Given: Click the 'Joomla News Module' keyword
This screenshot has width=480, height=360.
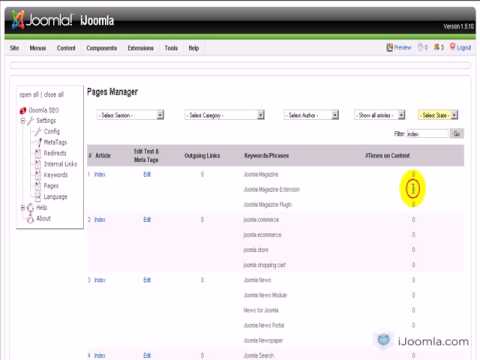Looking at the screenshot, I should pyautogui.click(x=265, y=295).
